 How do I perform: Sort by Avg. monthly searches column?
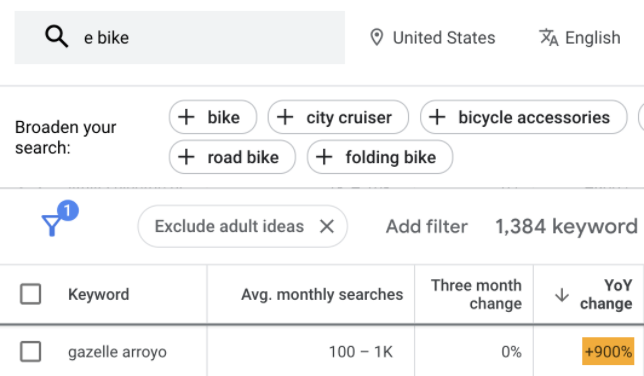tap(322, 294)
